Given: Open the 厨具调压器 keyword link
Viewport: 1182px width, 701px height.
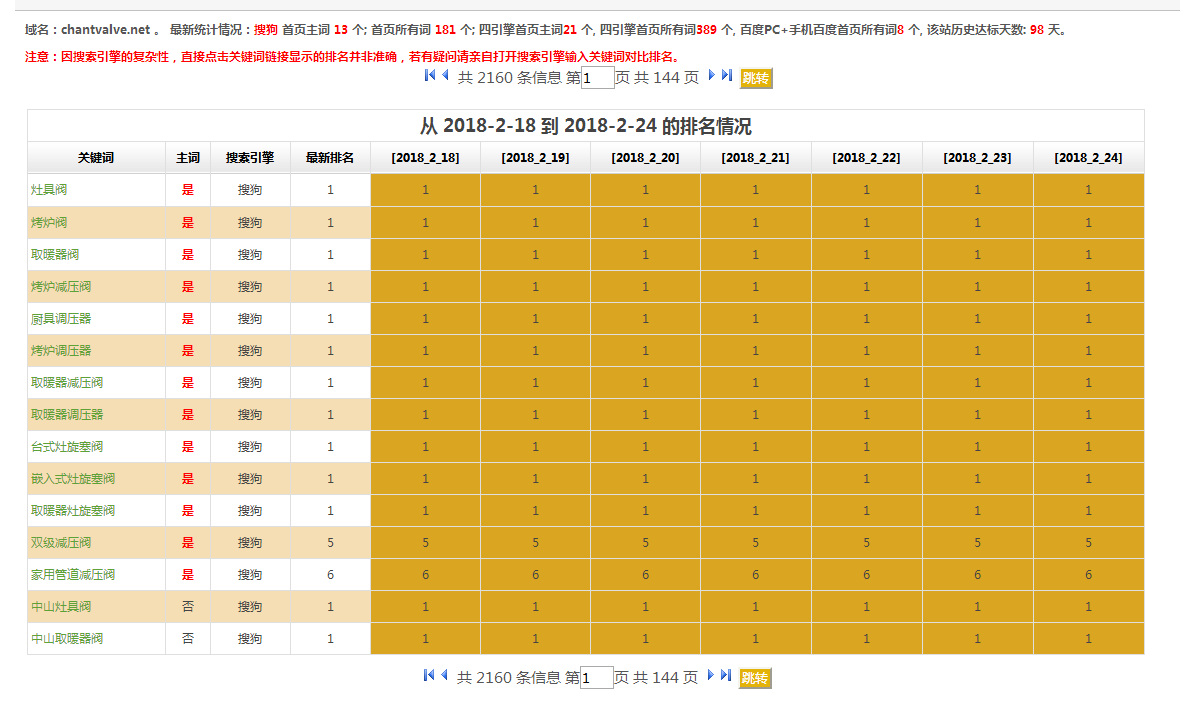Looking at the screenshot, I should coord(61,319).
